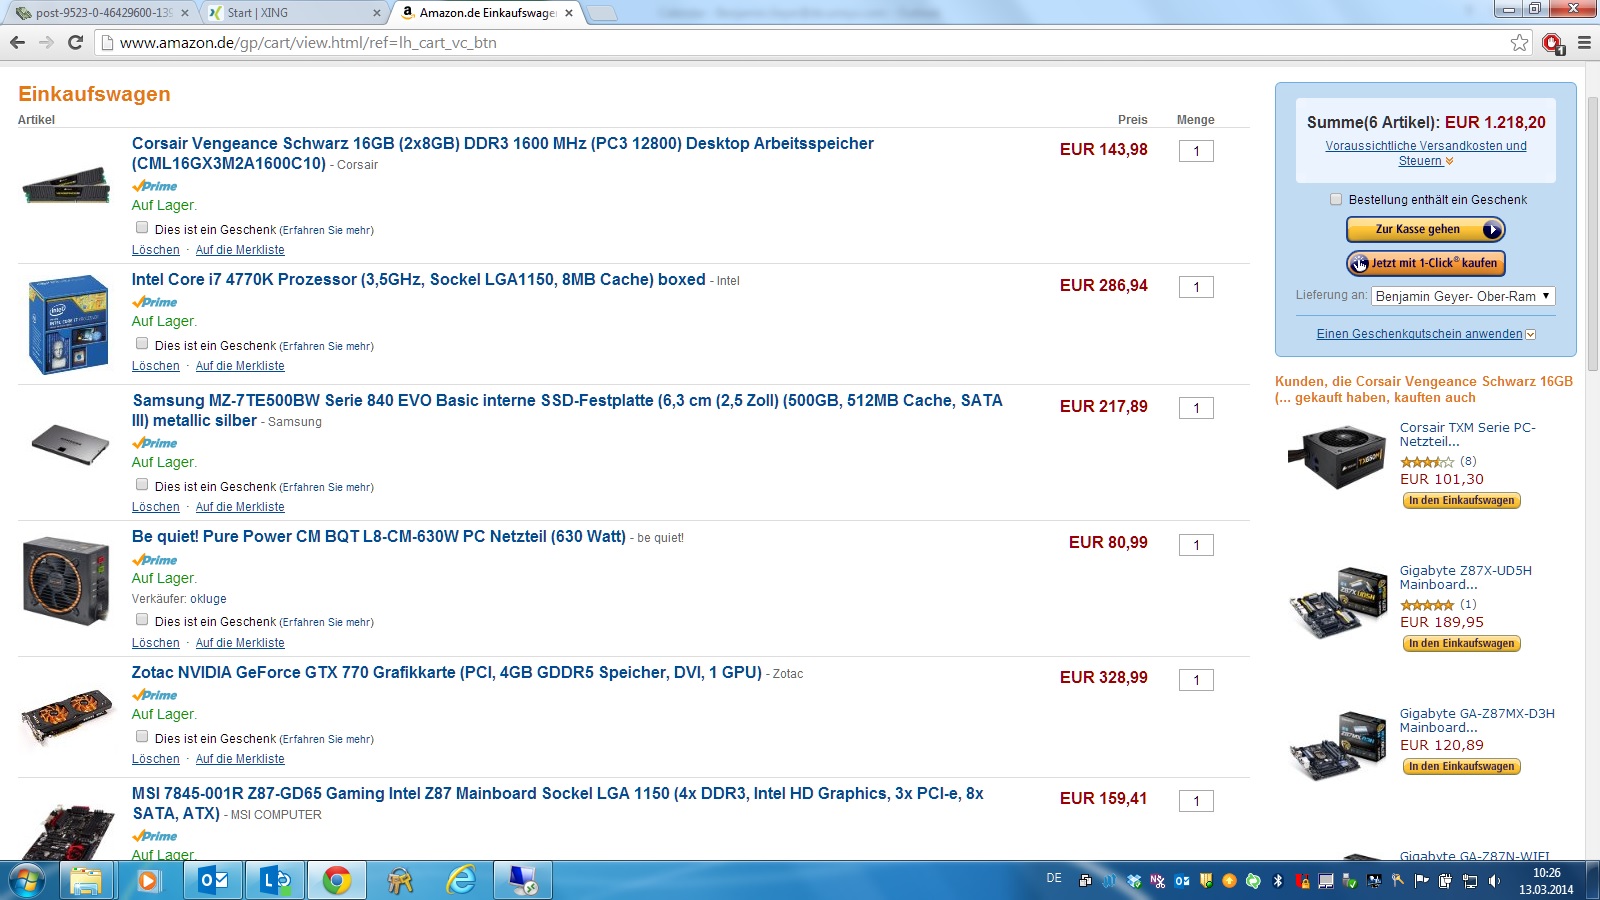The height and width of the screenshot is (900, 1600).
Task: Click the page vertical scrollbar
Action: (x=1592, y=235)
